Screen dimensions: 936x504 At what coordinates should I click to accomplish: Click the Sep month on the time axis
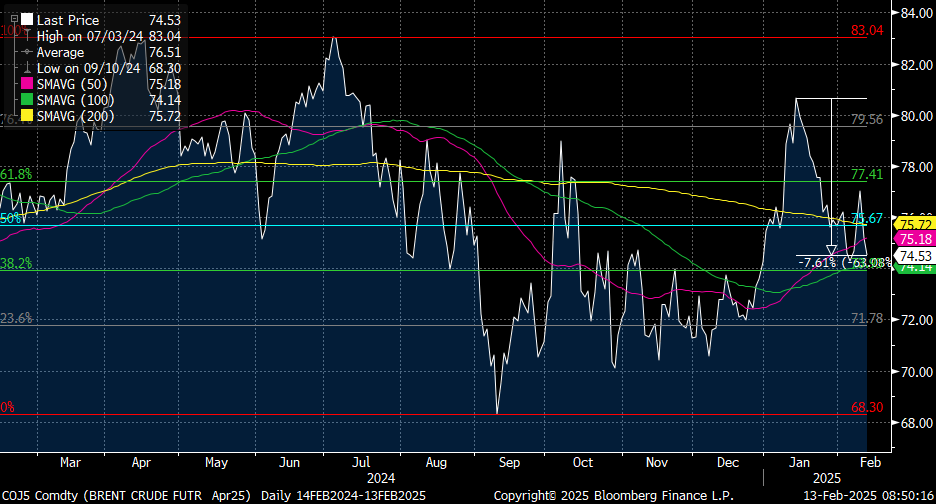pyautogui.click(x=510, y=463)
